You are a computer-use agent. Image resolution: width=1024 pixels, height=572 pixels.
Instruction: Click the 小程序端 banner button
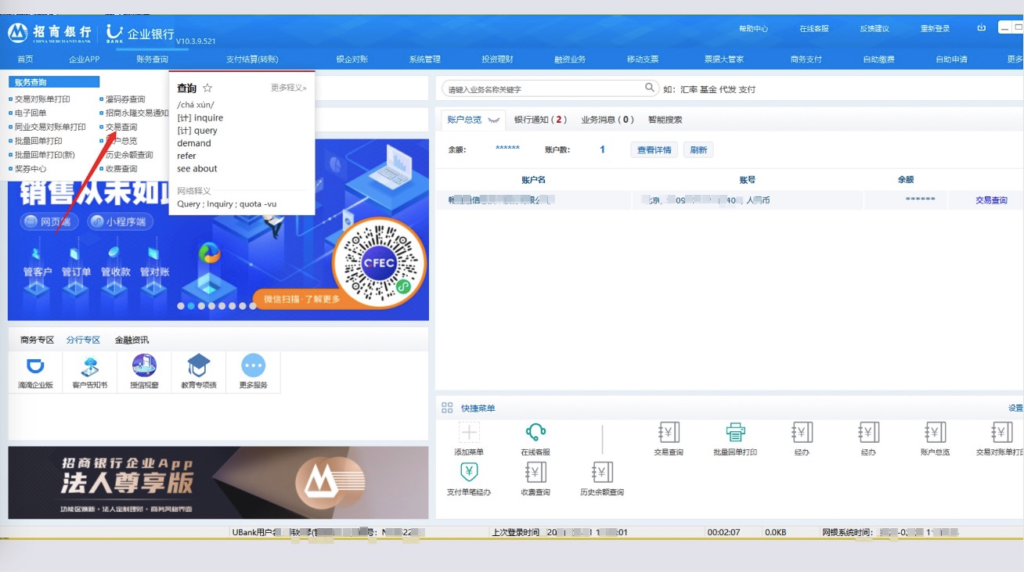(120, 221)
